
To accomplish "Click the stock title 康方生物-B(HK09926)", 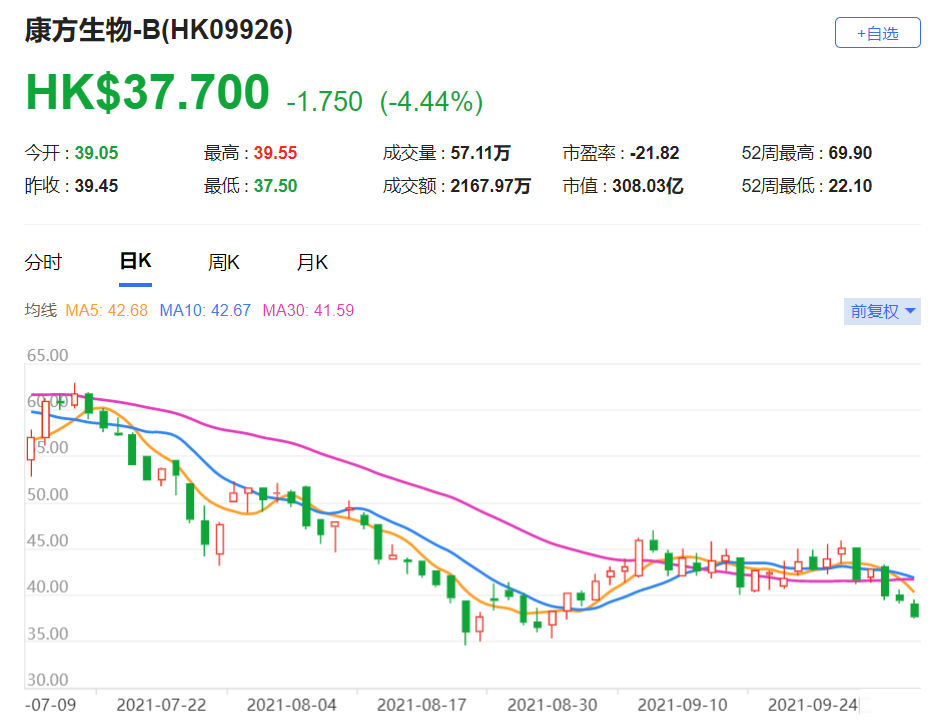I will [x=159, y=30].
